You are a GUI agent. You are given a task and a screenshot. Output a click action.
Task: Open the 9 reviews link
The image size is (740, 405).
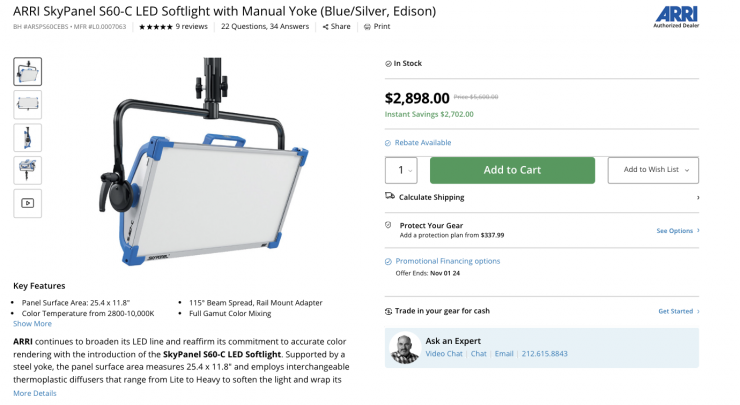tap(192, 27)
